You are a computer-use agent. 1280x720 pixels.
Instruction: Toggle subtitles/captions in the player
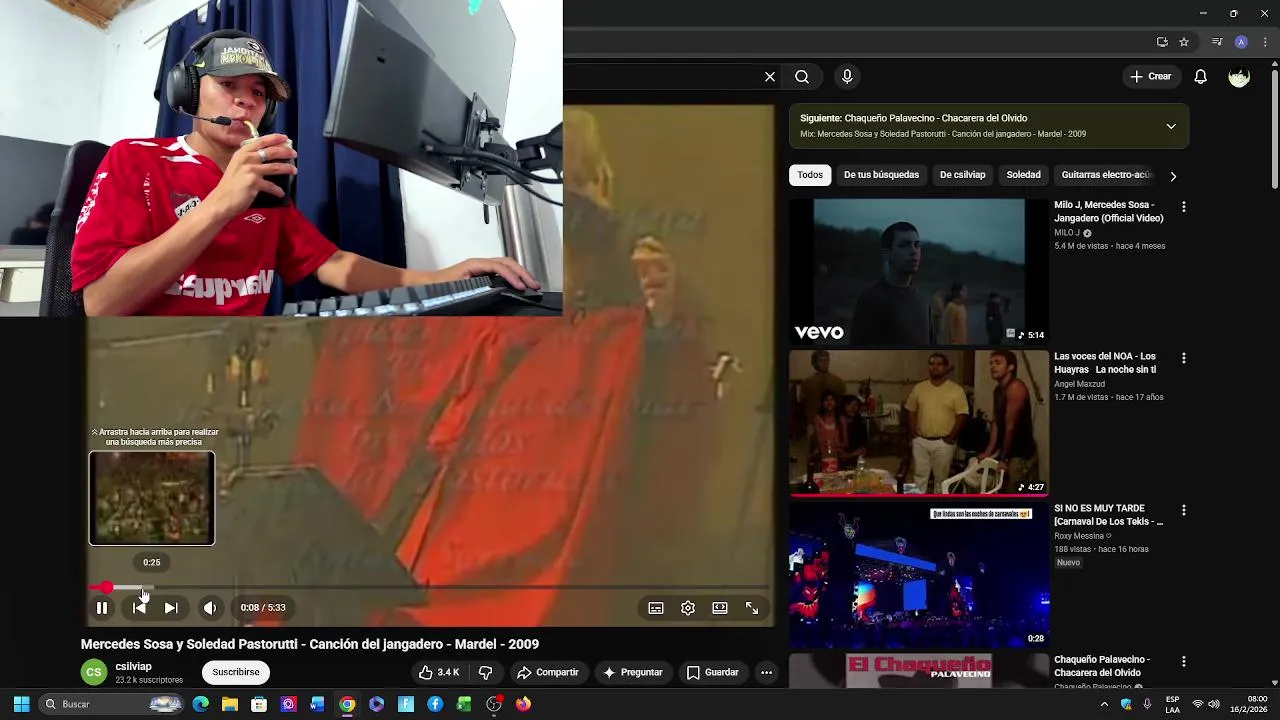(656, 608)
